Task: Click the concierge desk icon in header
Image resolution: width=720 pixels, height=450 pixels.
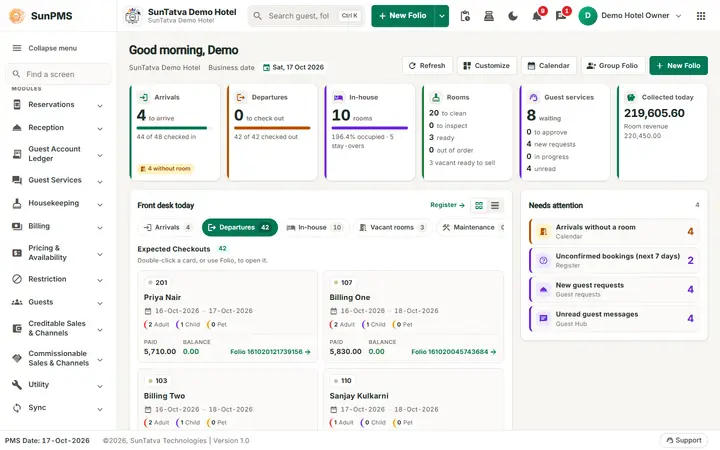Action: [x=489, y=16]
